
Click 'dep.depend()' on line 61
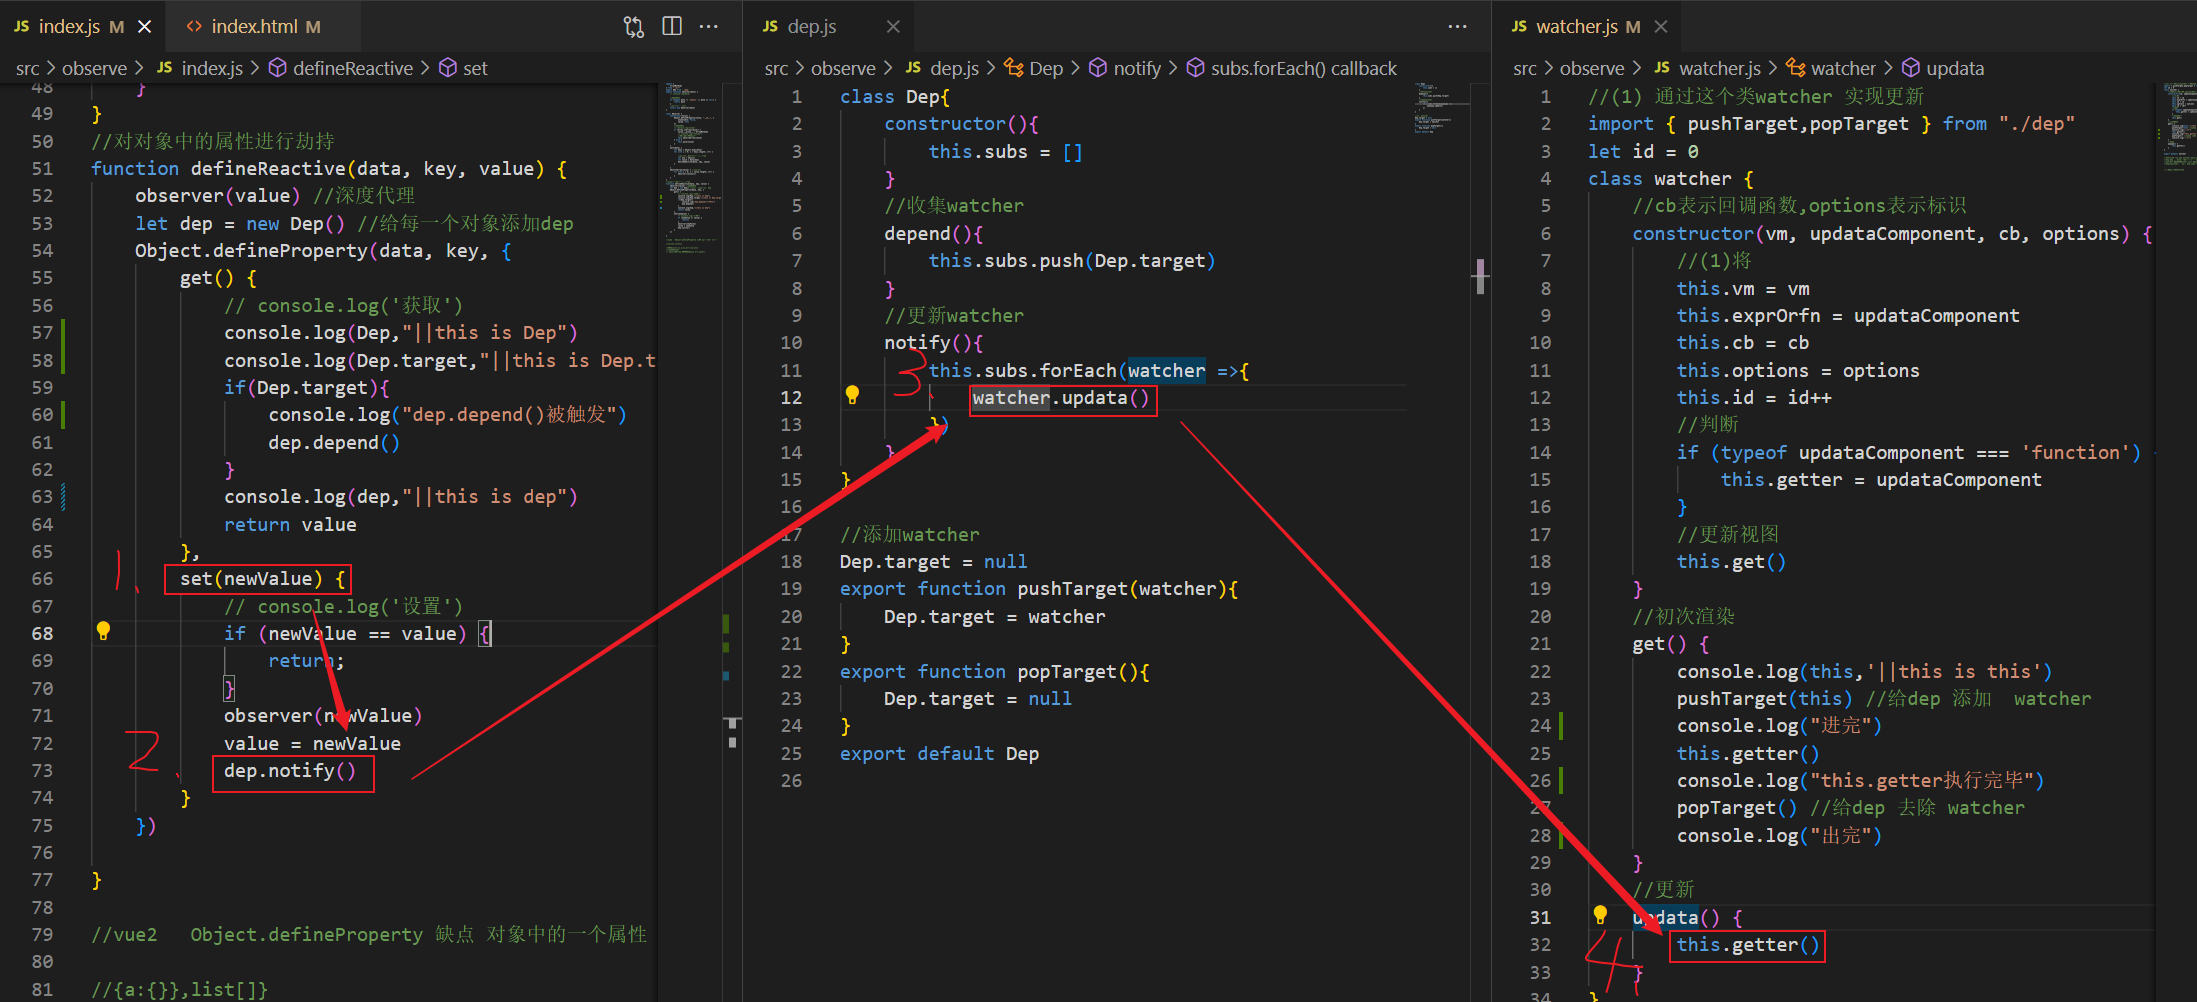[334, 443]
